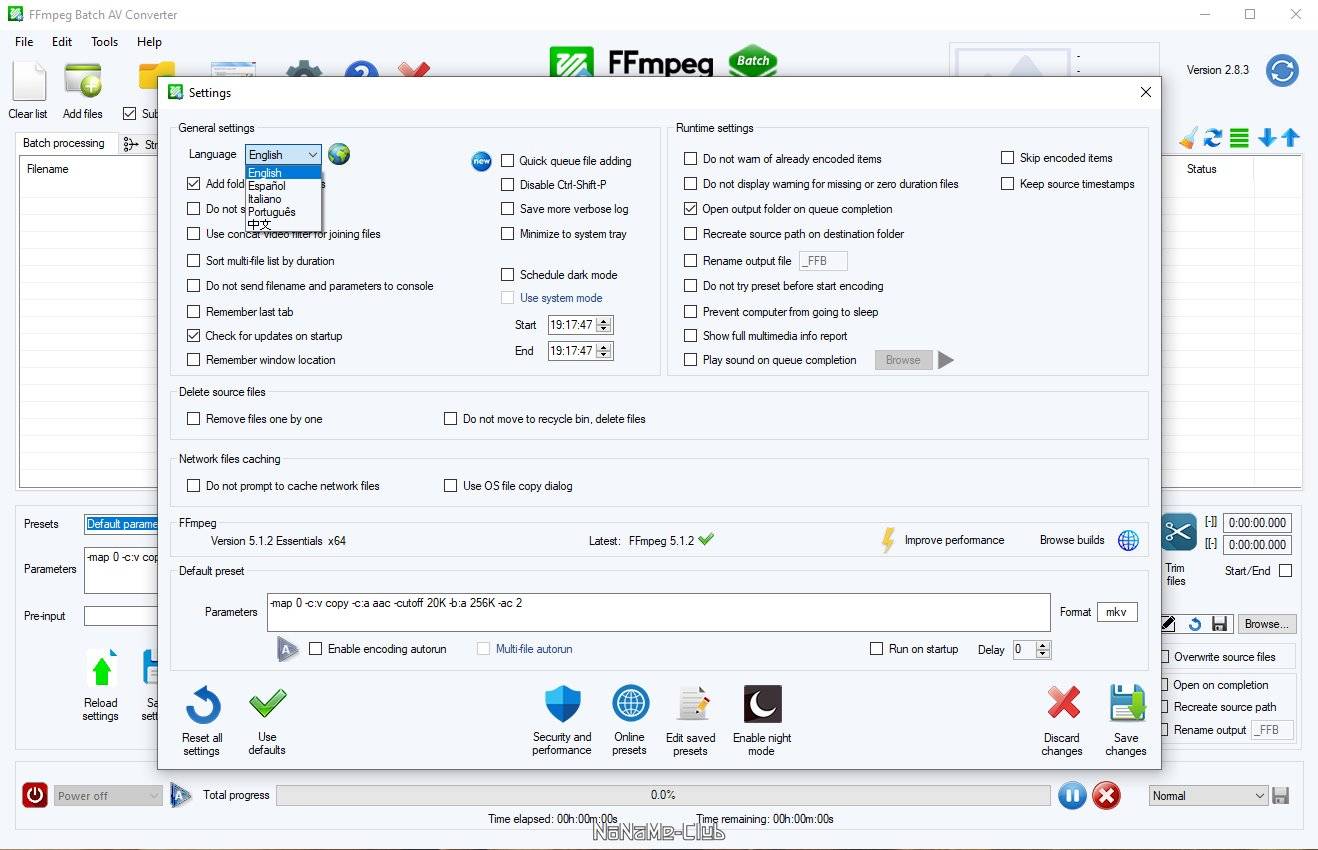Click the Reset all settings icon
The width and height of the screenshot is (1318, 850).
tap(202, 706)
